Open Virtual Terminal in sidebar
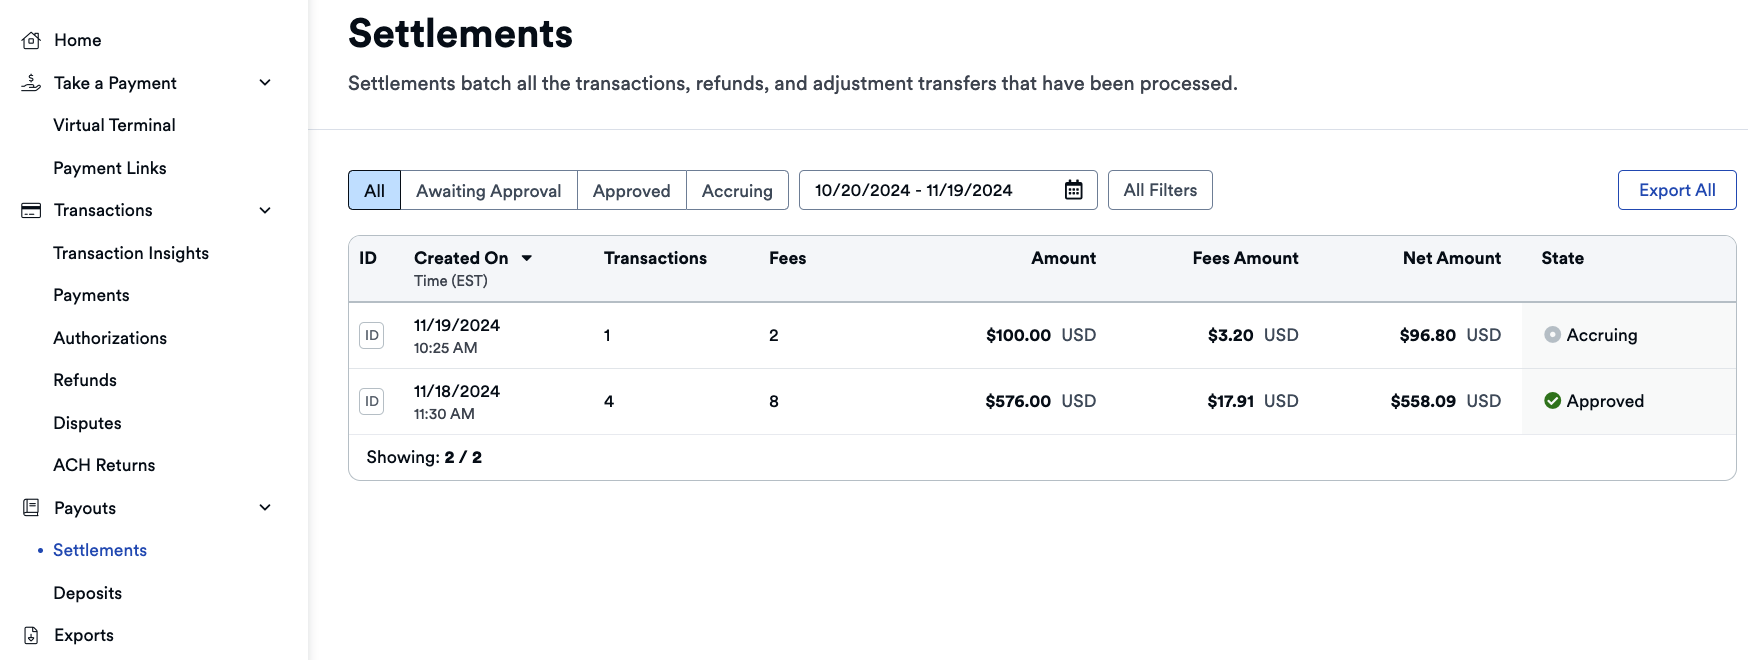1748x660 pixels. click(x=114, y=125)
